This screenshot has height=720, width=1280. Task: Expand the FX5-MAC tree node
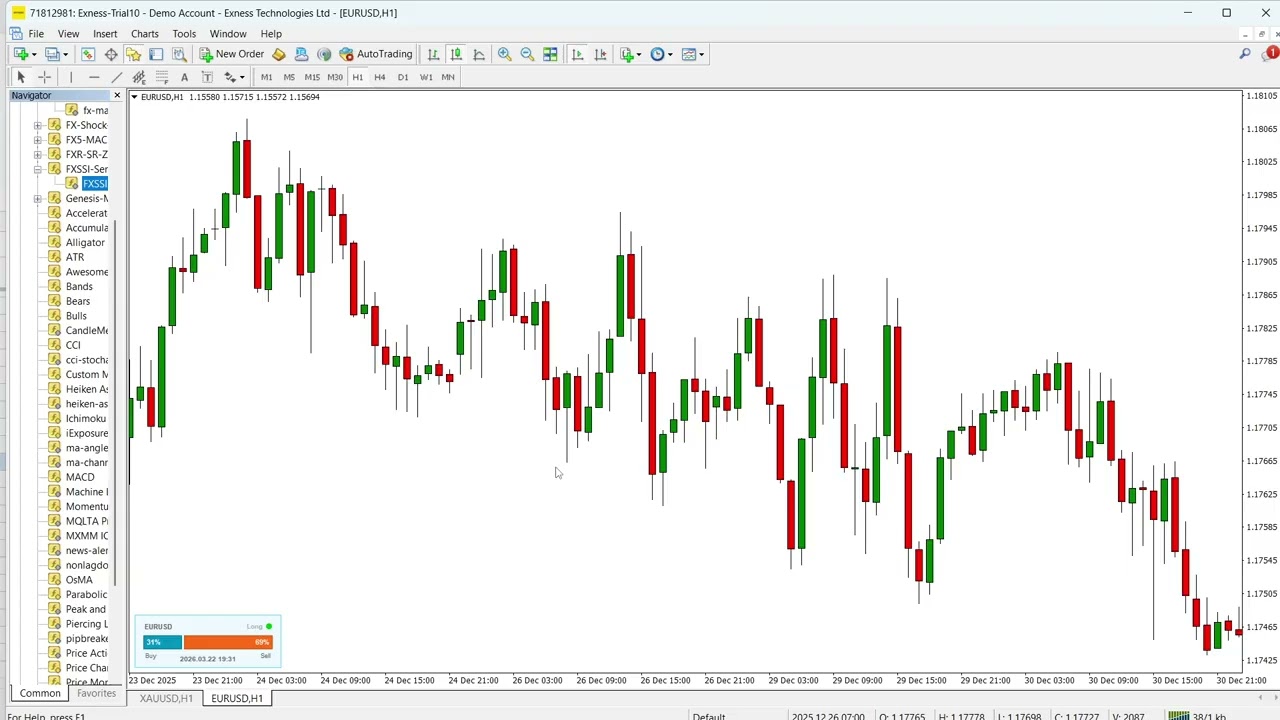(x=38, y=140)
